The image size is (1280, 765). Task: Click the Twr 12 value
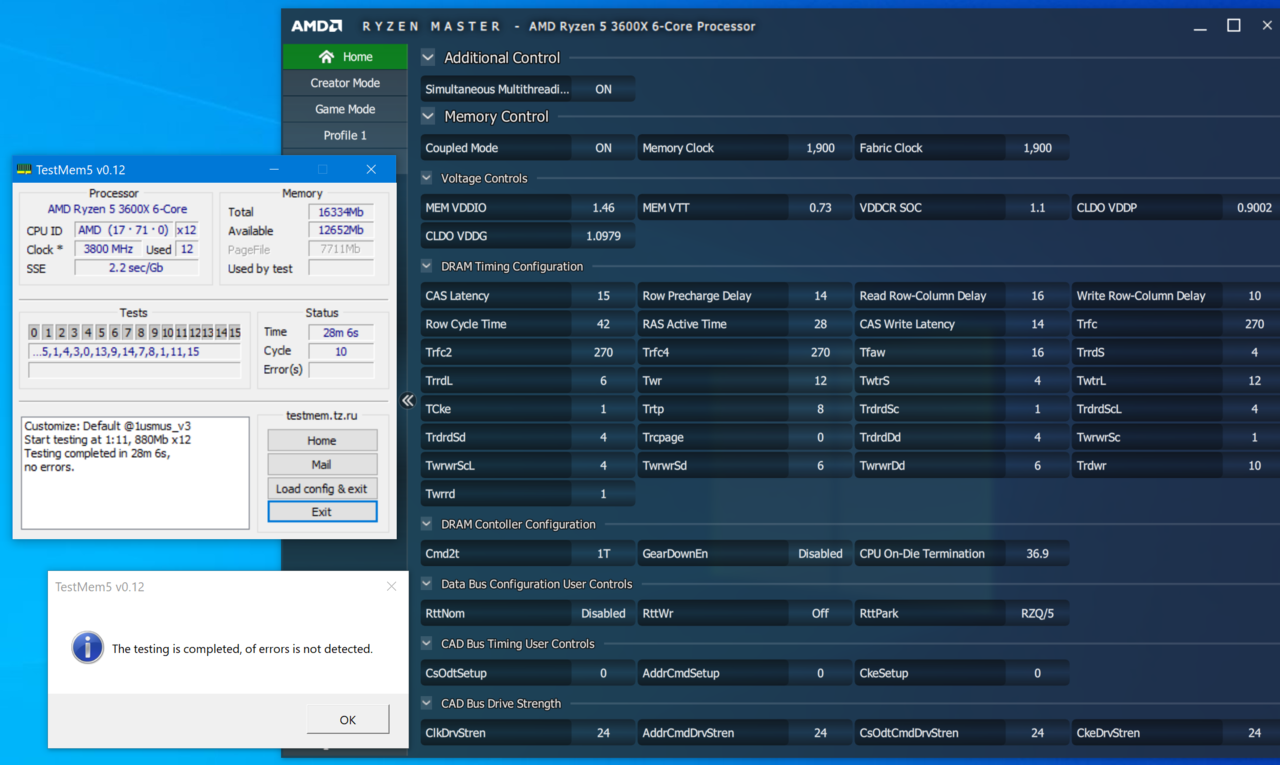pyautogui.click(x=820, y=381)
